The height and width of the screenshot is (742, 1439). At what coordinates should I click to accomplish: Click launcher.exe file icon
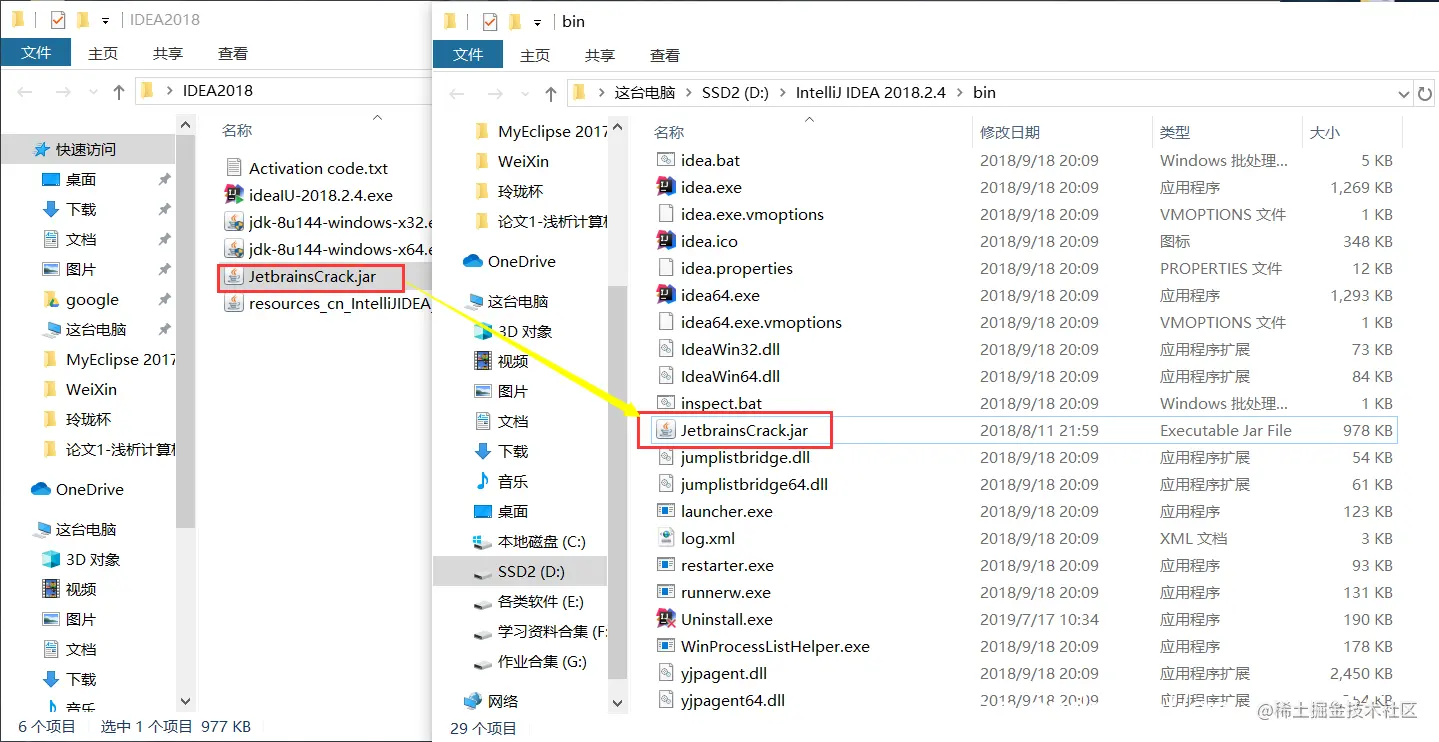(666, 511)
